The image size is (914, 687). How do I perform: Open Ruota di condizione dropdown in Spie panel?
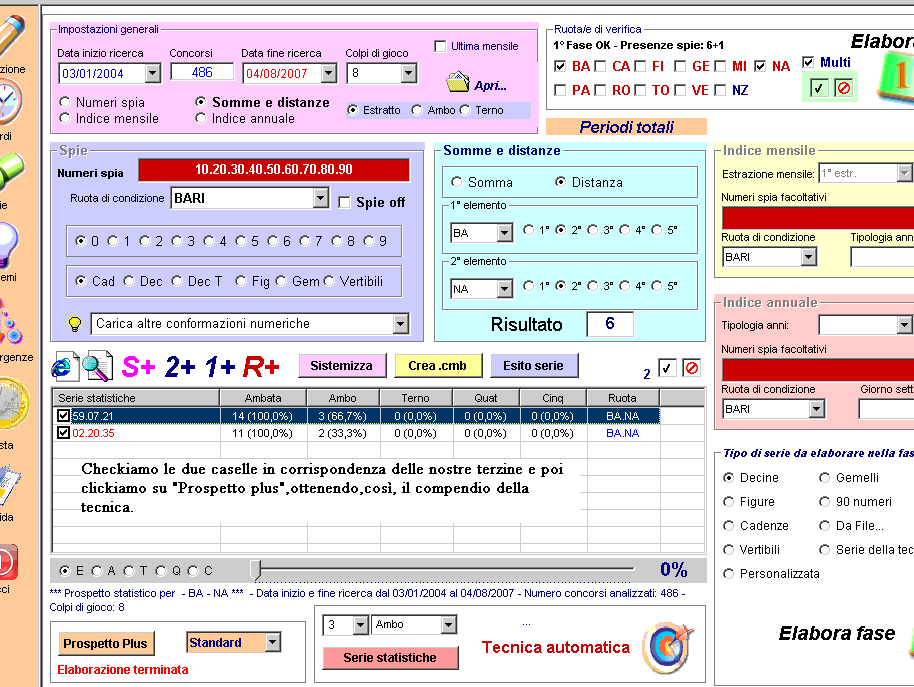[x=321, y=198]
